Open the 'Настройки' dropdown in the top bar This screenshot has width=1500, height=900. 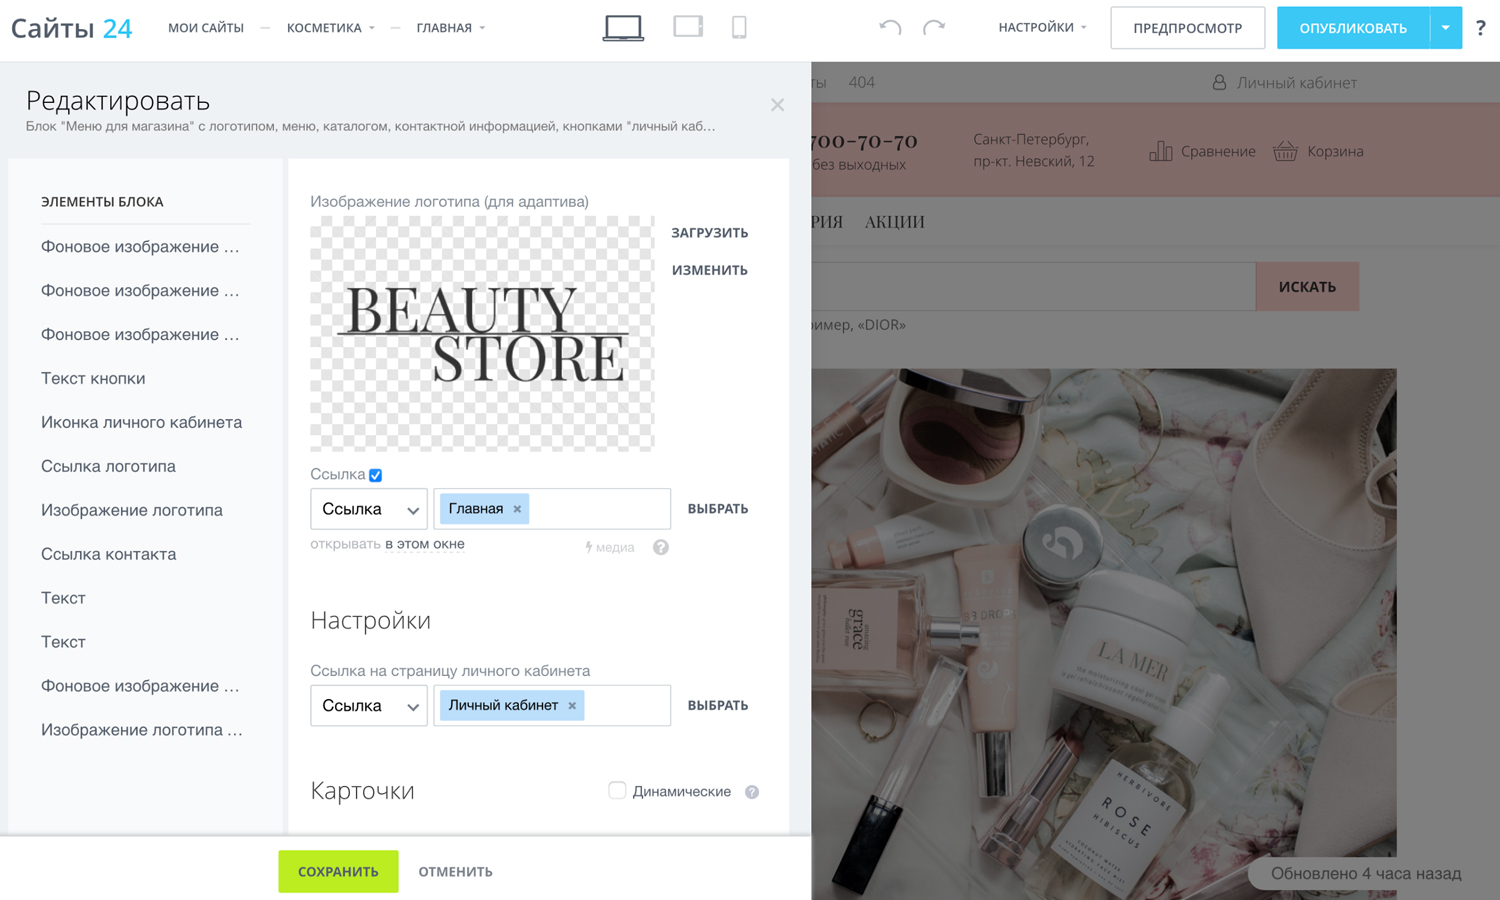1042,28
